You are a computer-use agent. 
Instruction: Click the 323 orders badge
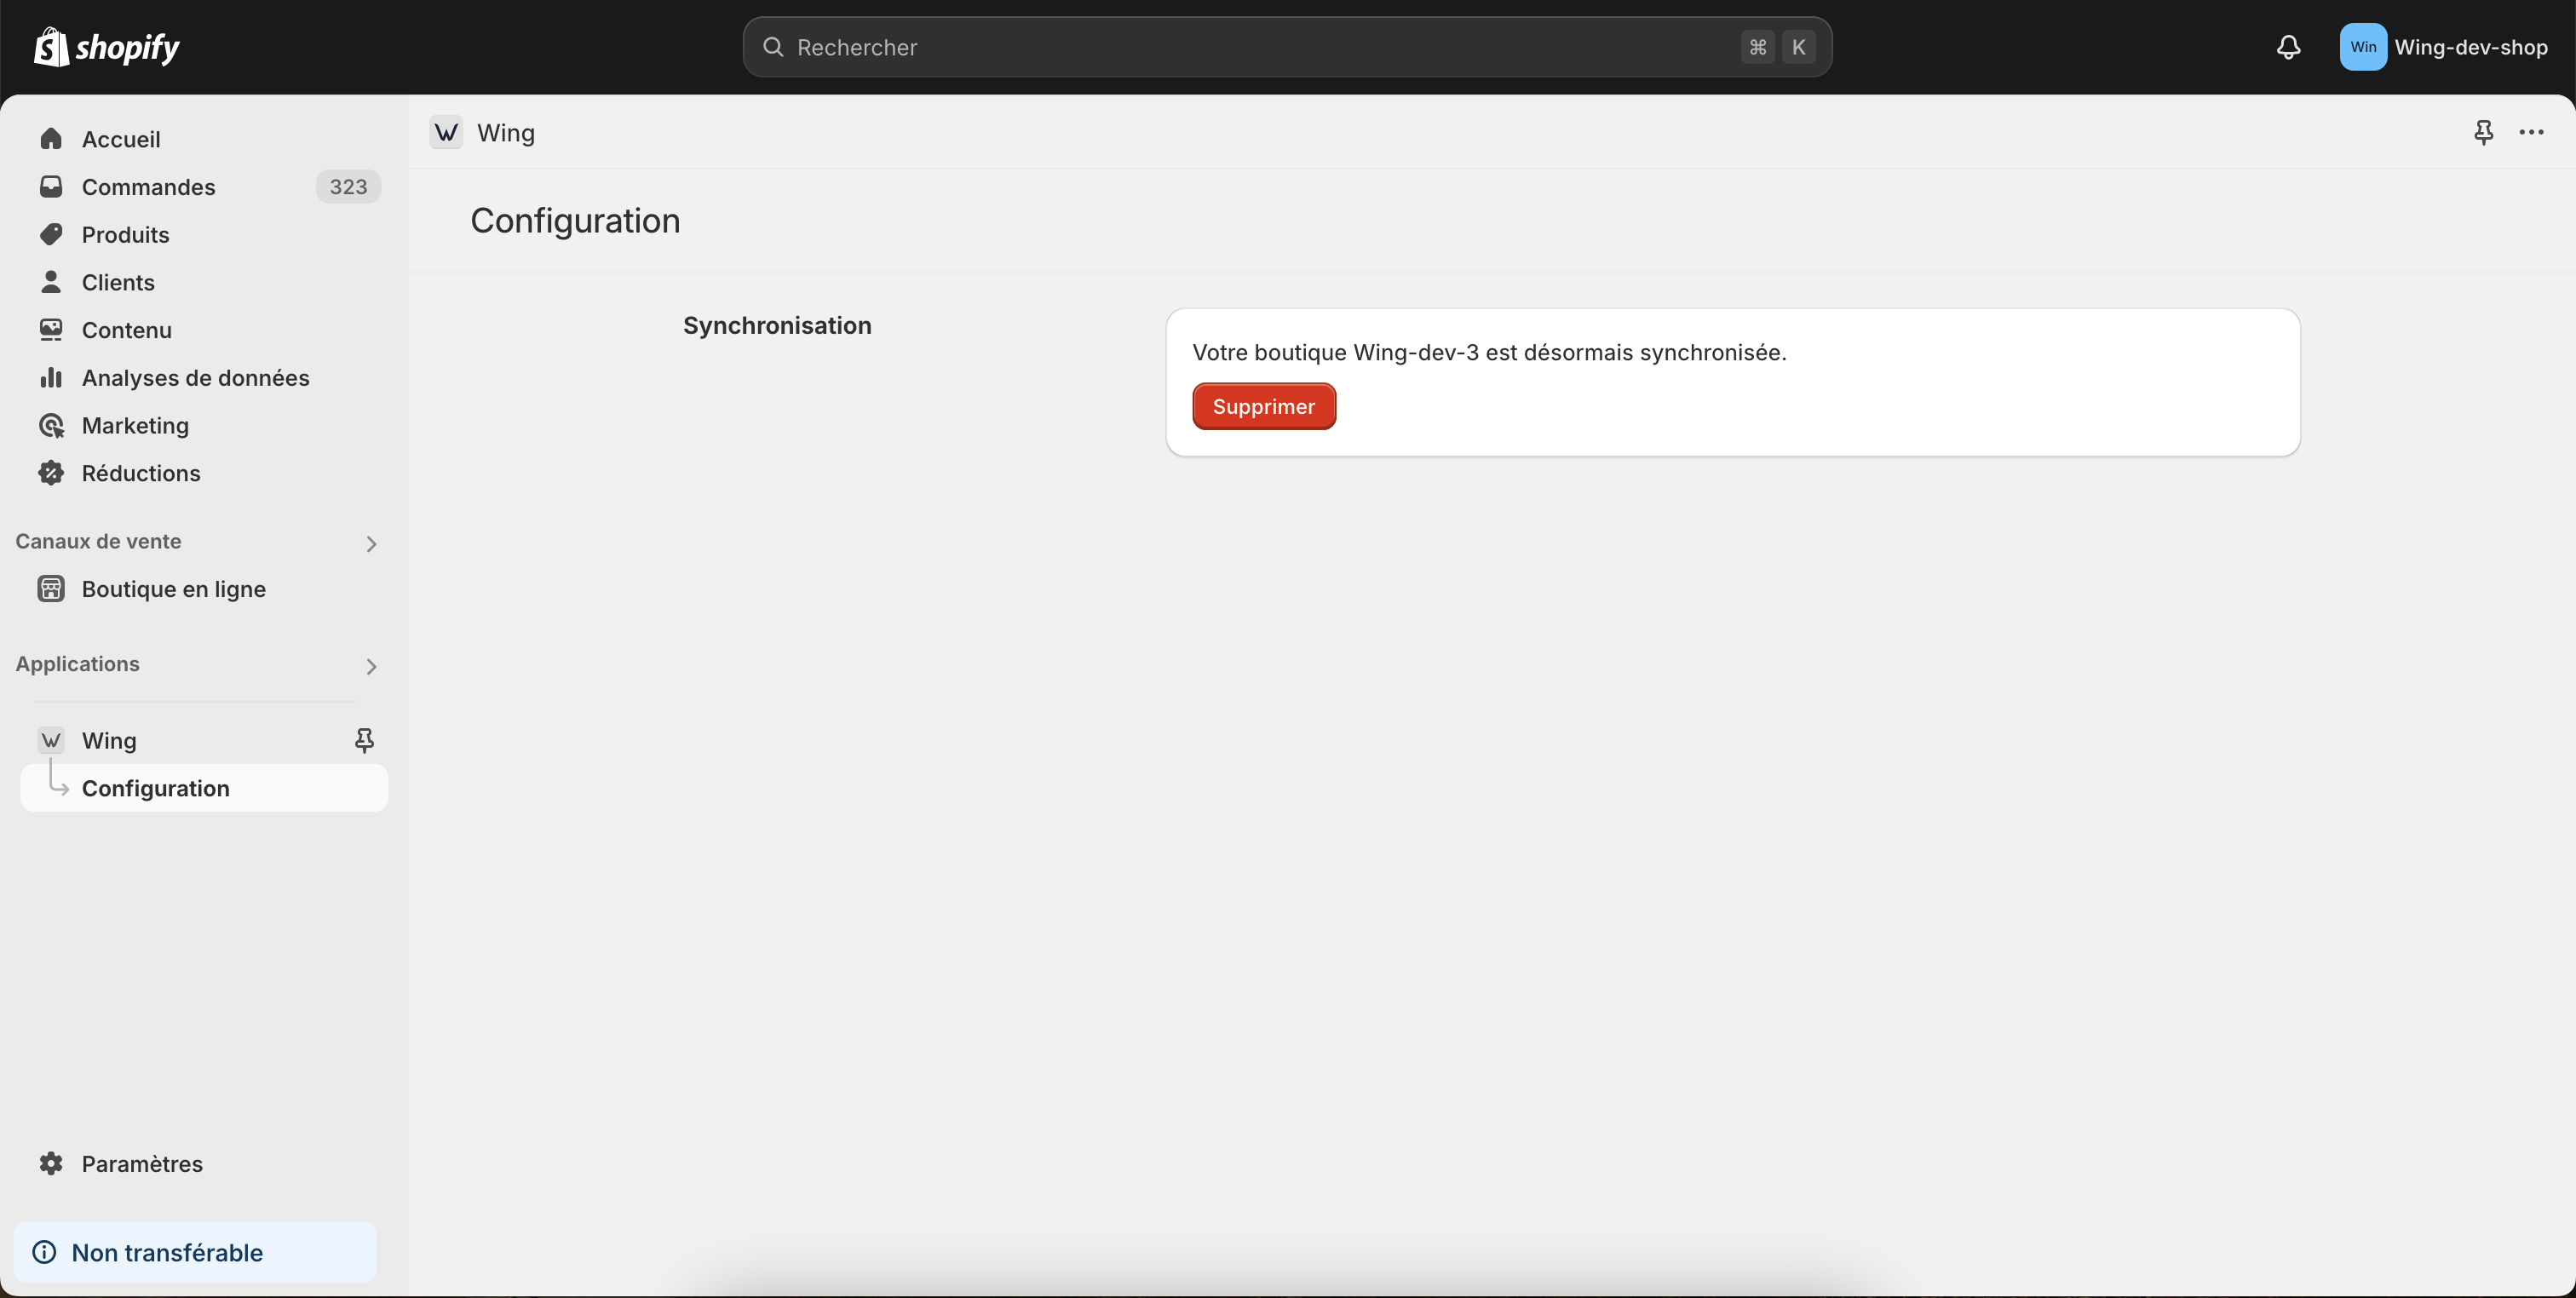pyautogui.click(x=348, y=187)
